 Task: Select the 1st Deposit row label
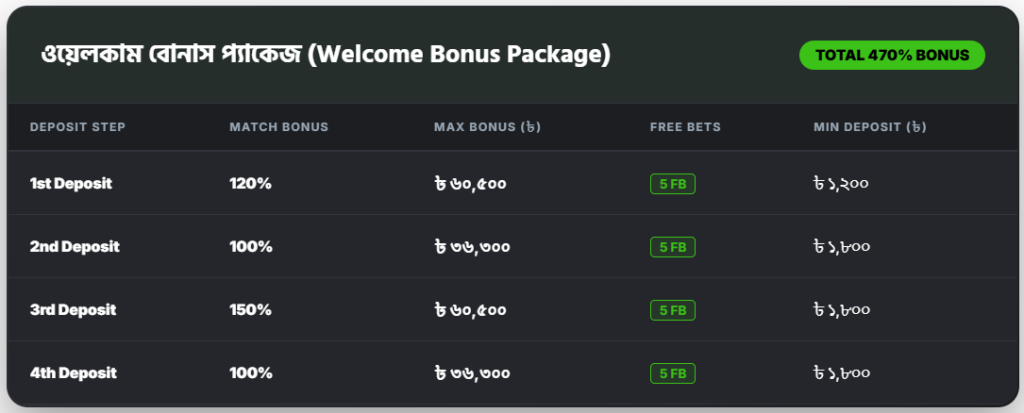(x=71, y=184)
